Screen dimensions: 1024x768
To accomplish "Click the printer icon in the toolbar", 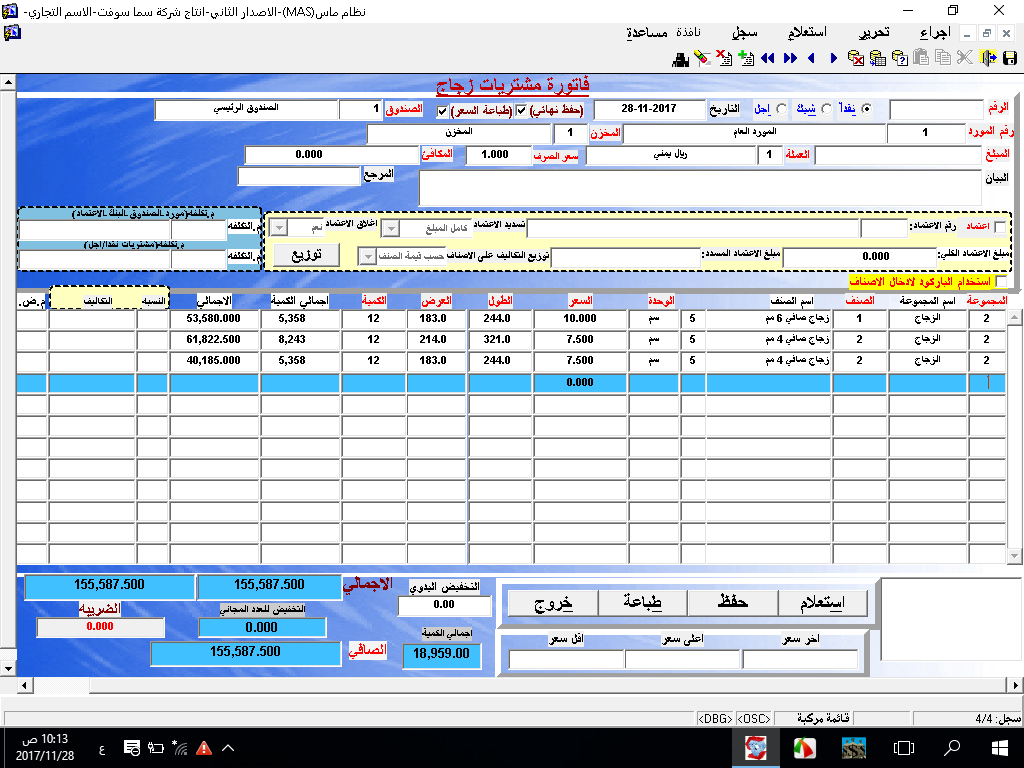I will click(x=681, y=58).
